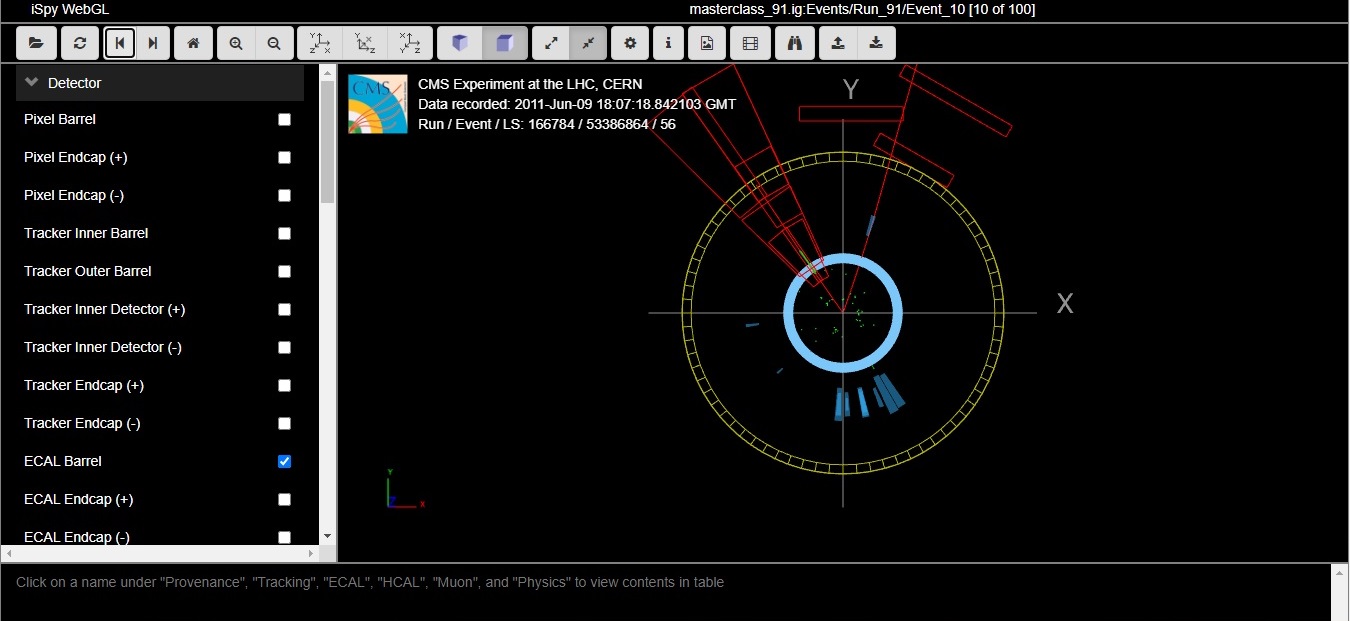Advance to next event
This screenshot has height=621, width=1350.
coord(153,43)
